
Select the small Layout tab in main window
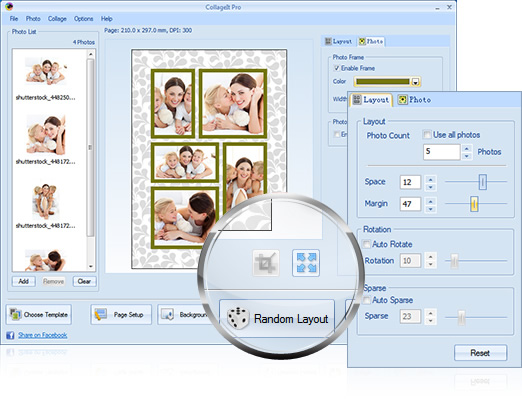[338, 42]
